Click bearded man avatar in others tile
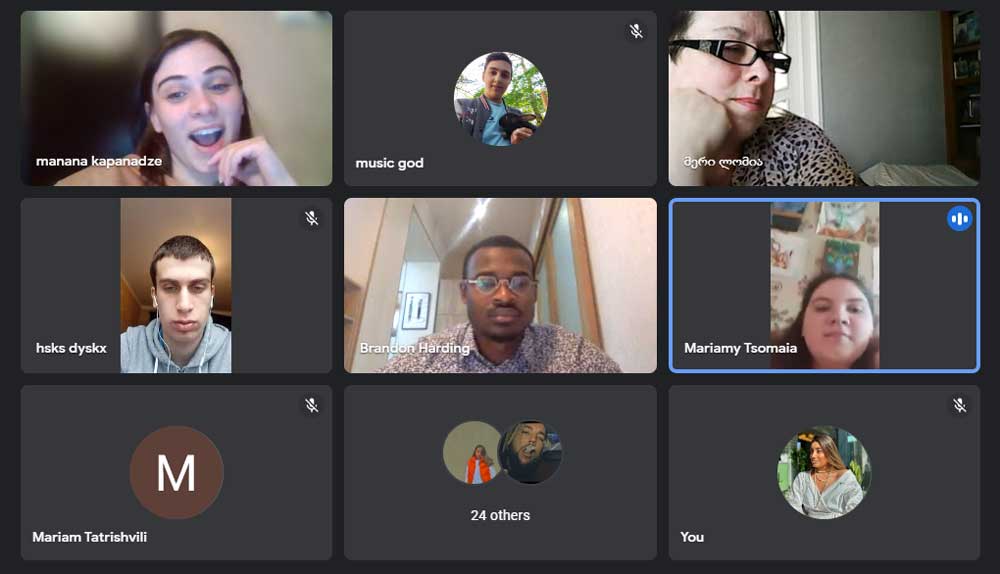Screen dimensions: 1000x574 (x=531, y=452)
